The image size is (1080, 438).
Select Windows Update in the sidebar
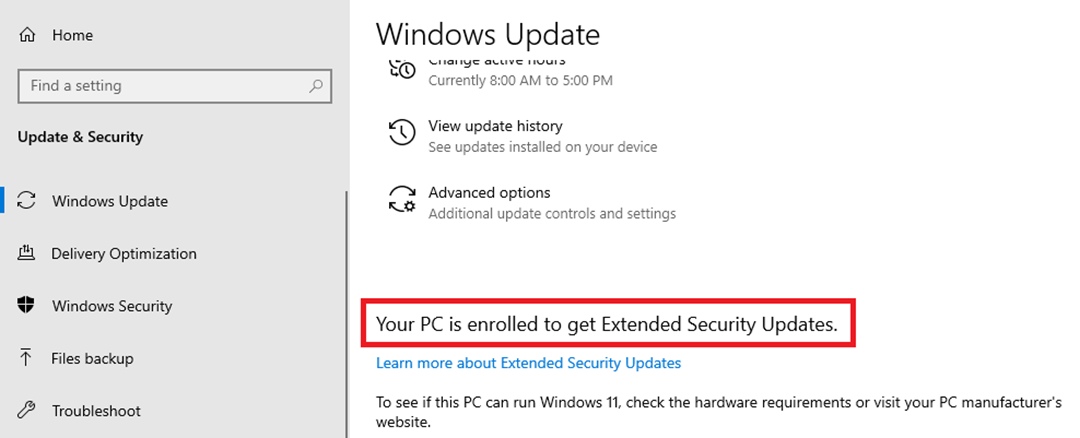click(x=110, y=201)
